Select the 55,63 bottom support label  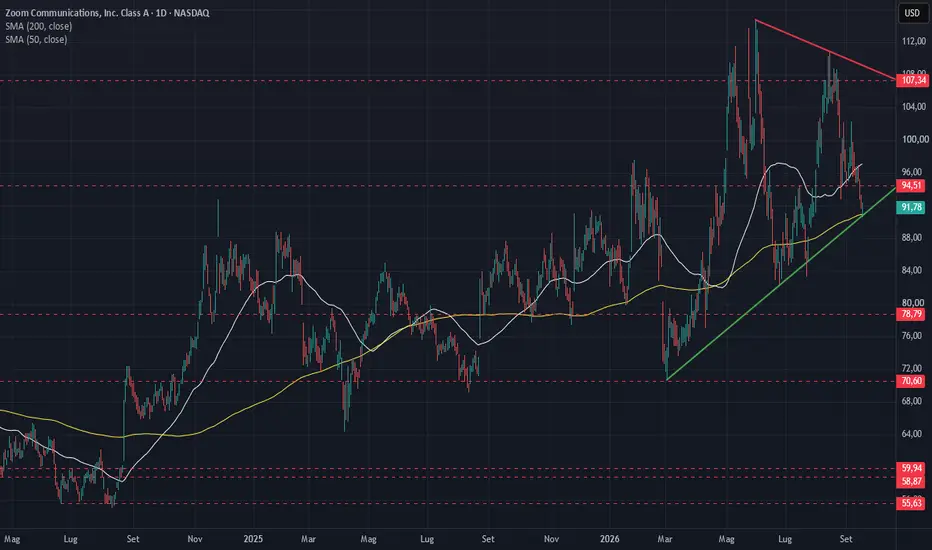click(x=911, y=503)
